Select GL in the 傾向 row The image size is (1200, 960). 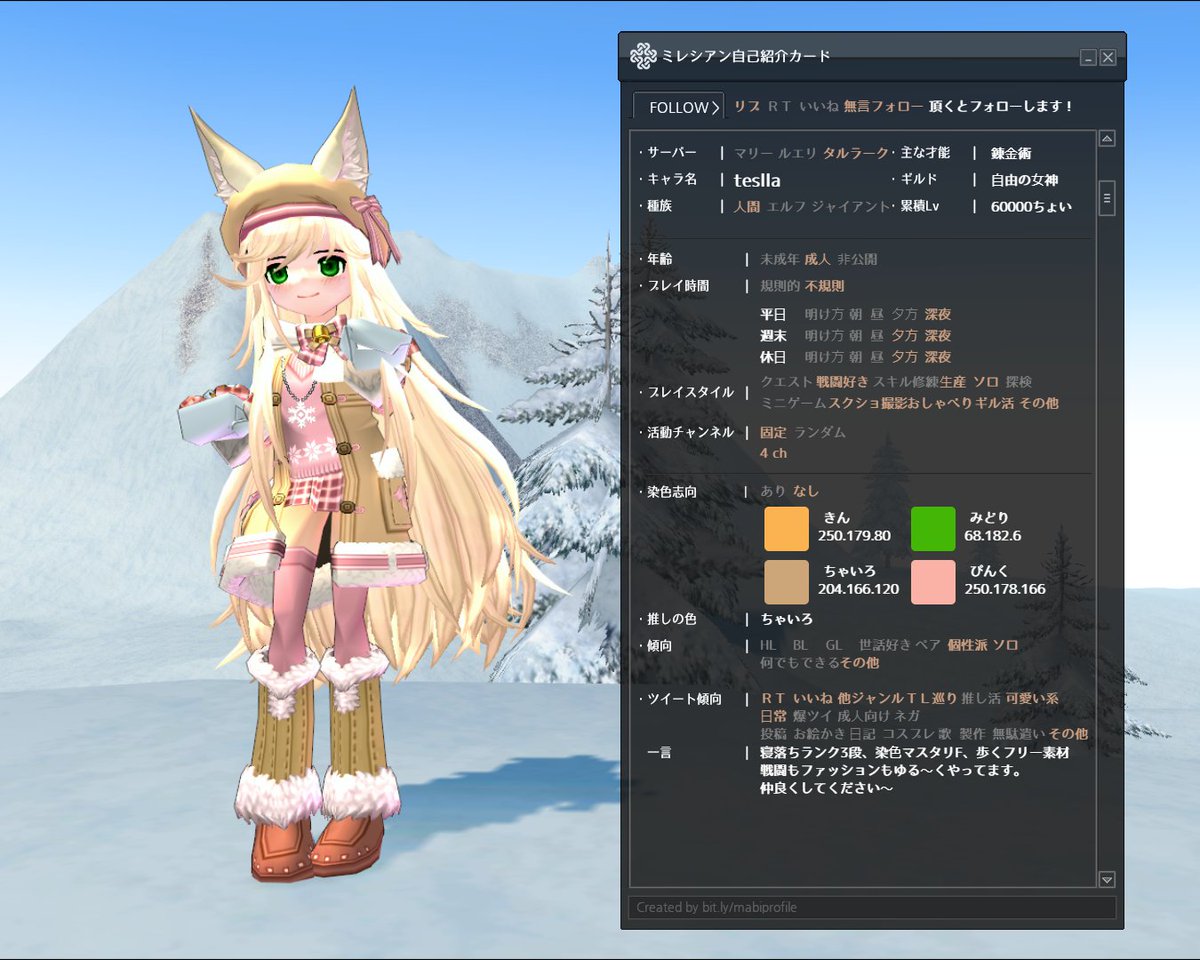[834, 646]
